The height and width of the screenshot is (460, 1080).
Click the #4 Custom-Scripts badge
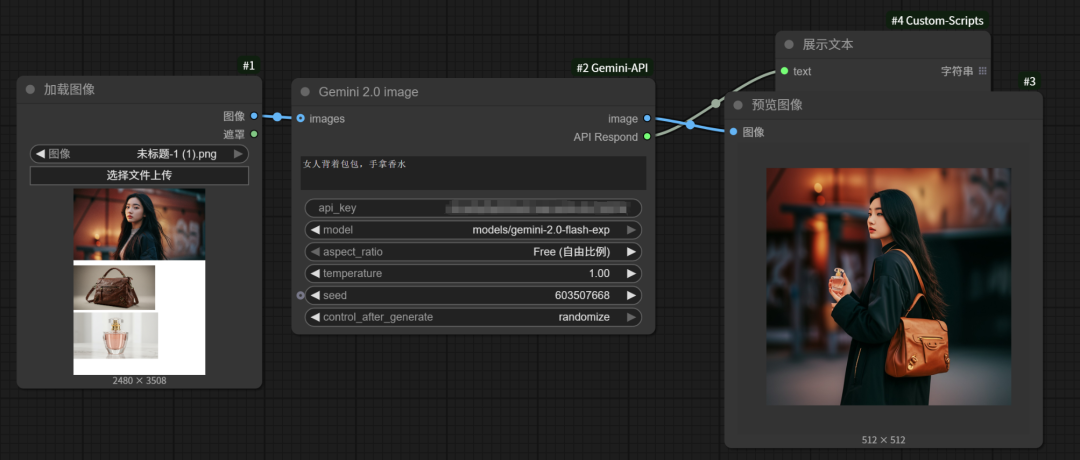[x=937, y=21]
